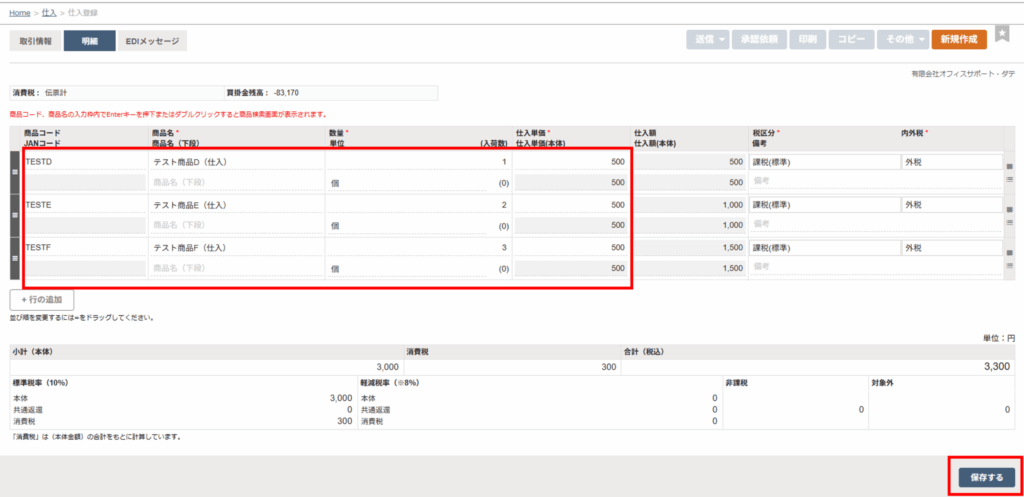This screenshot has width=1024, height=497.
Task: Click the lines icon right of TESTD row
Action: [x=1009, y=180]
